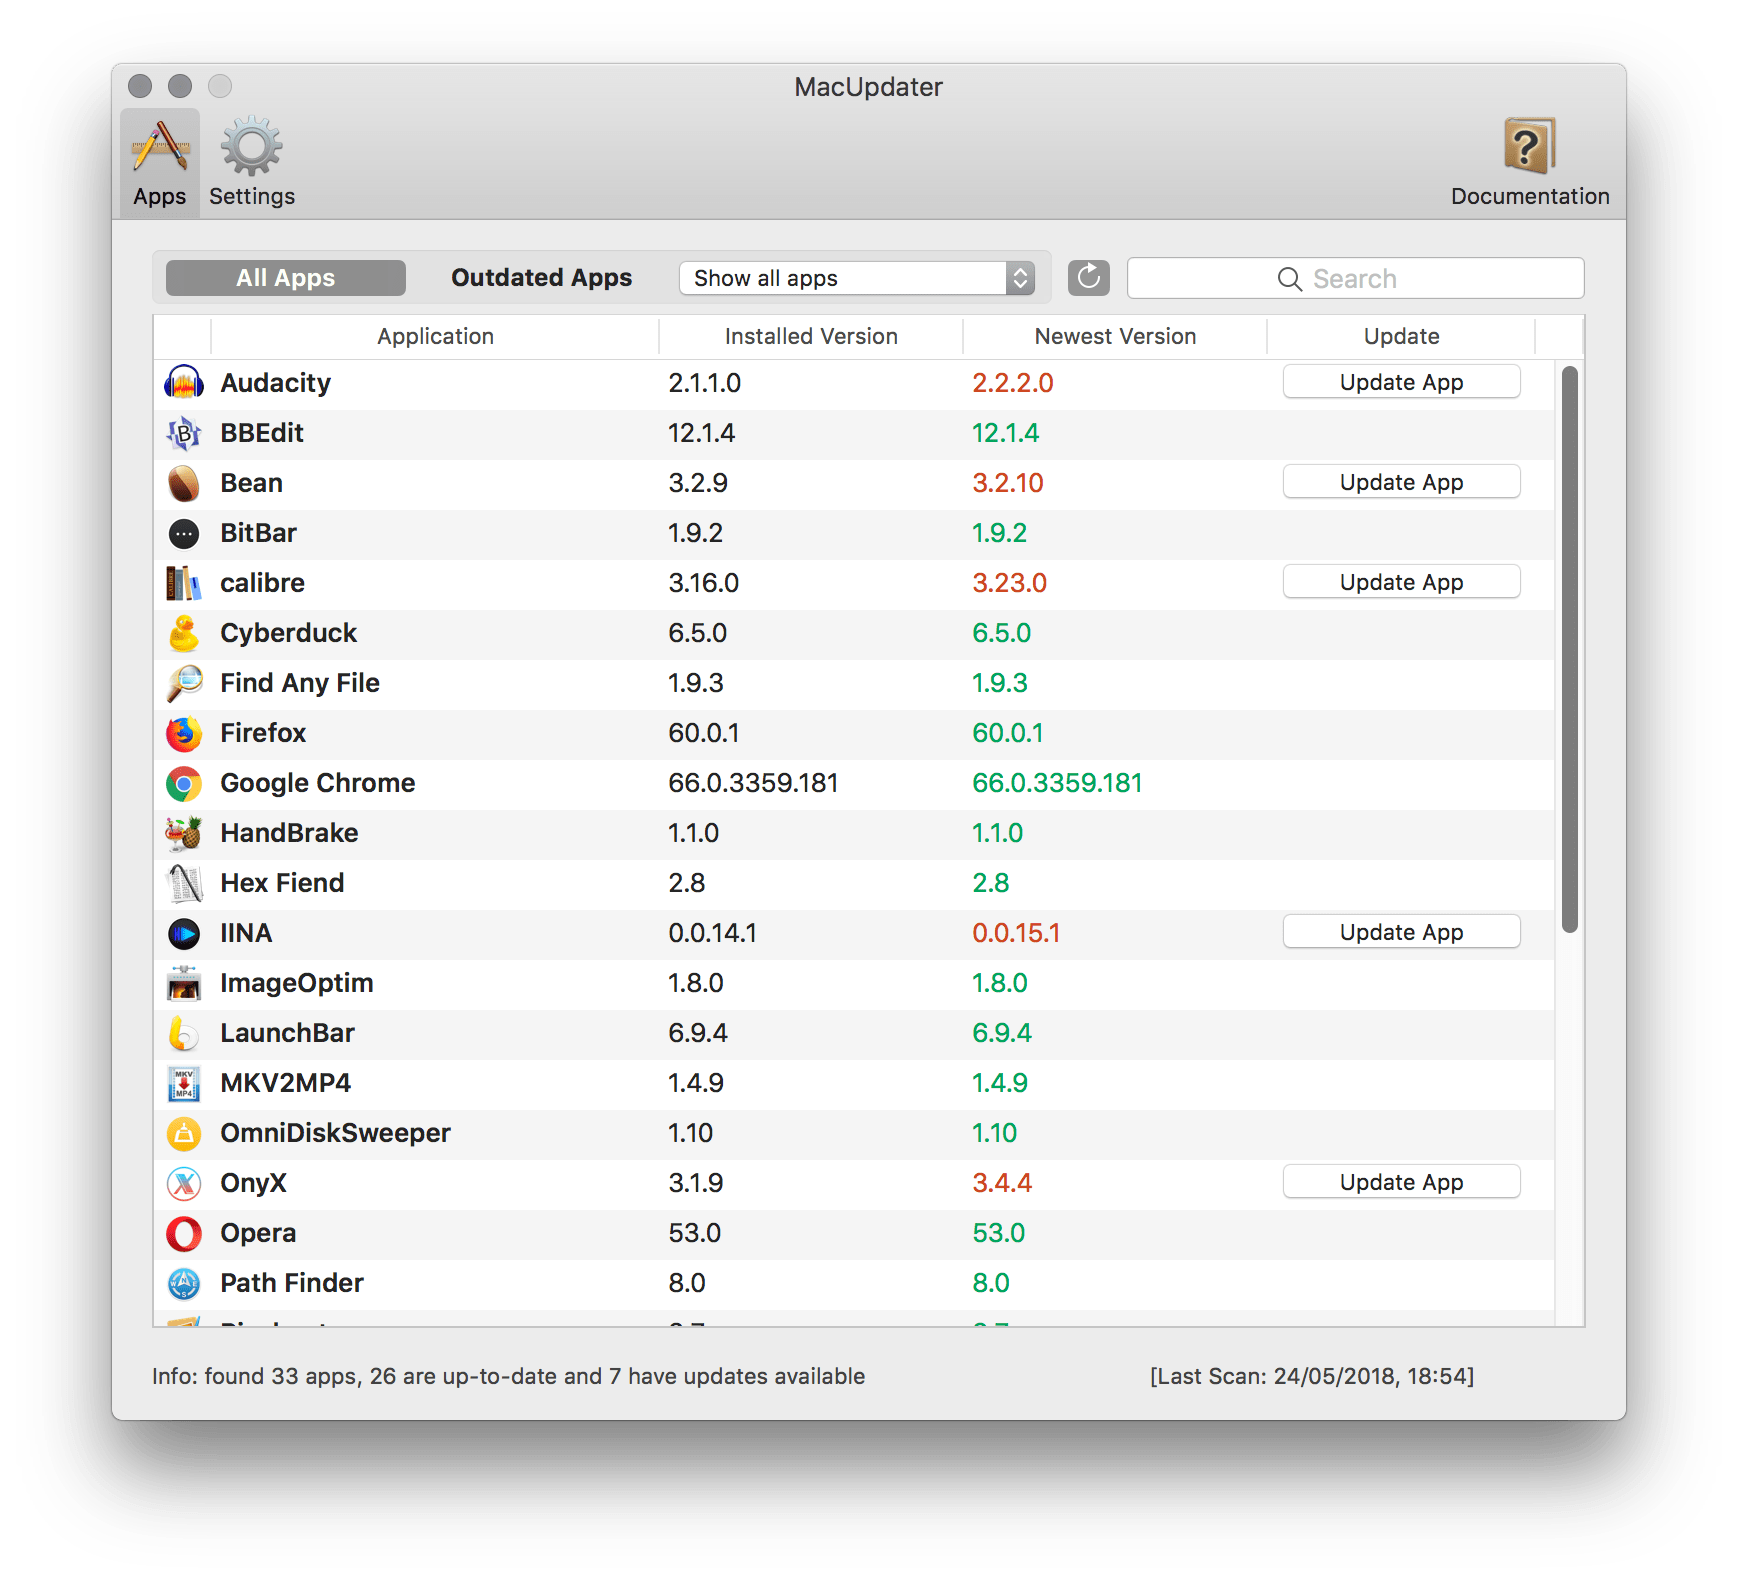Viewport: 1738px width, 1580px height.
Task: Click calibre newest version 3.23.0
Action: pos(1009,583)
